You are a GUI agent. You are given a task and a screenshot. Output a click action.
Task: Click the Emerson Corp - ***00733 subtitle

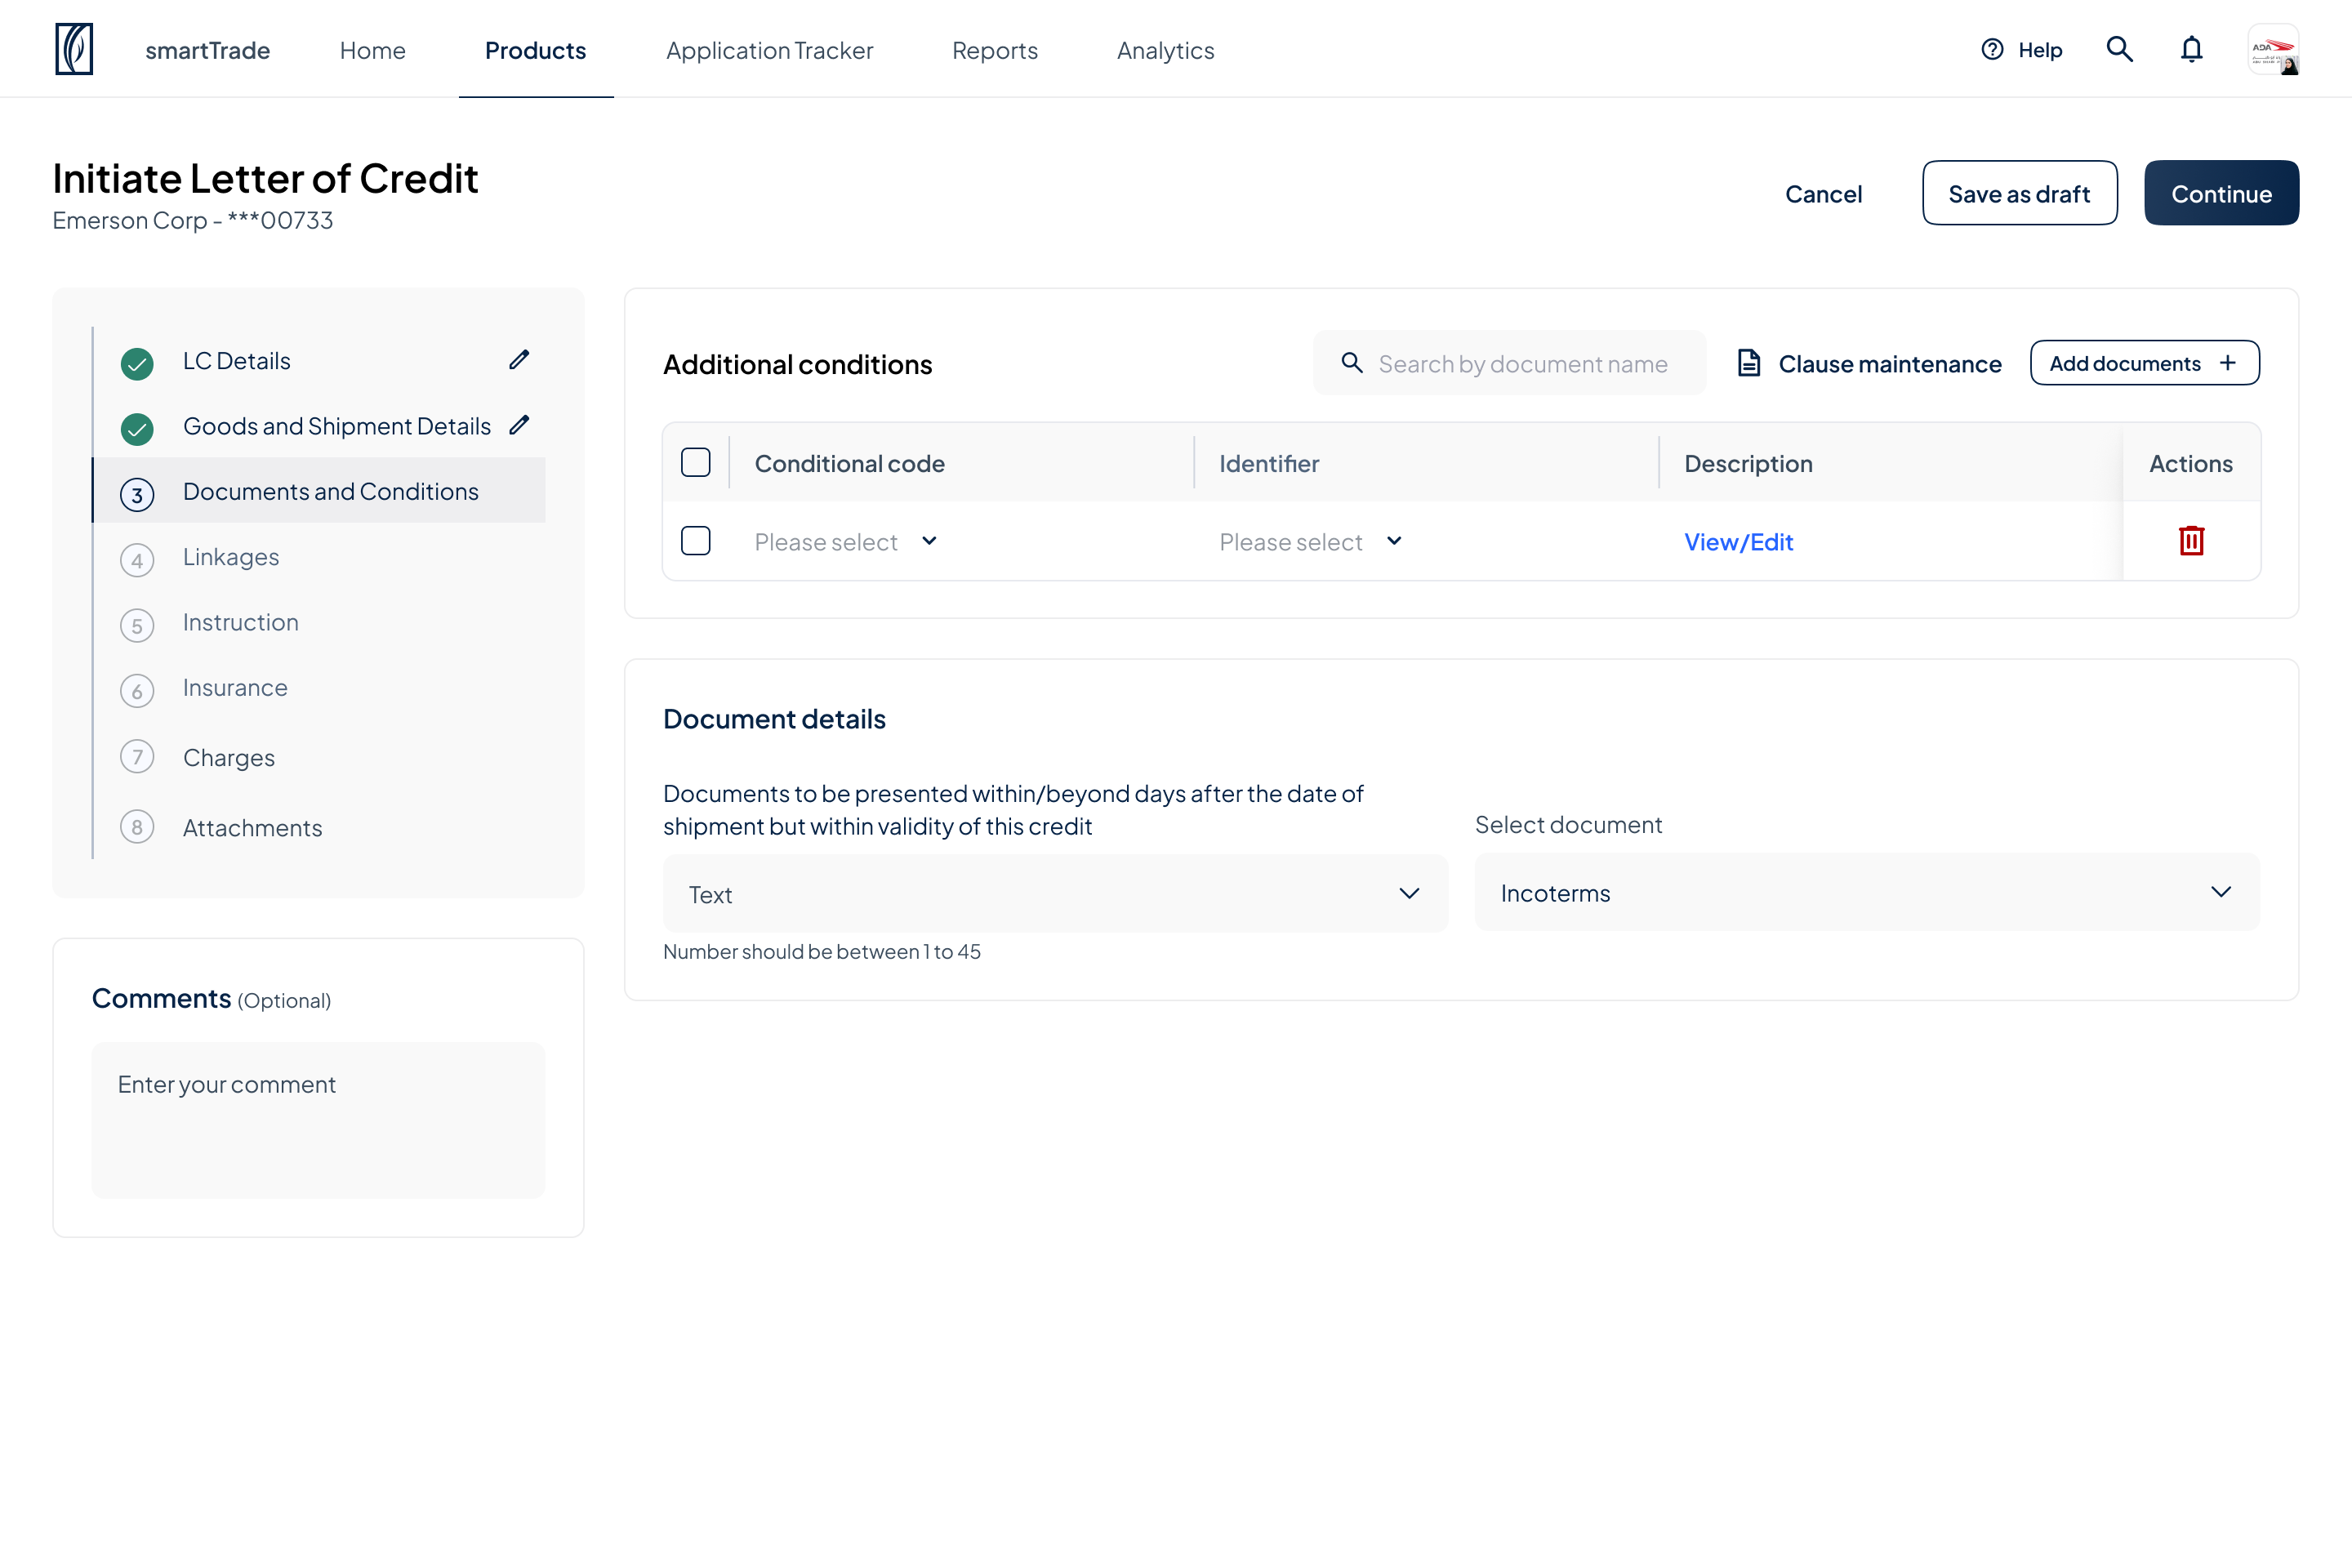coord(193,220)
